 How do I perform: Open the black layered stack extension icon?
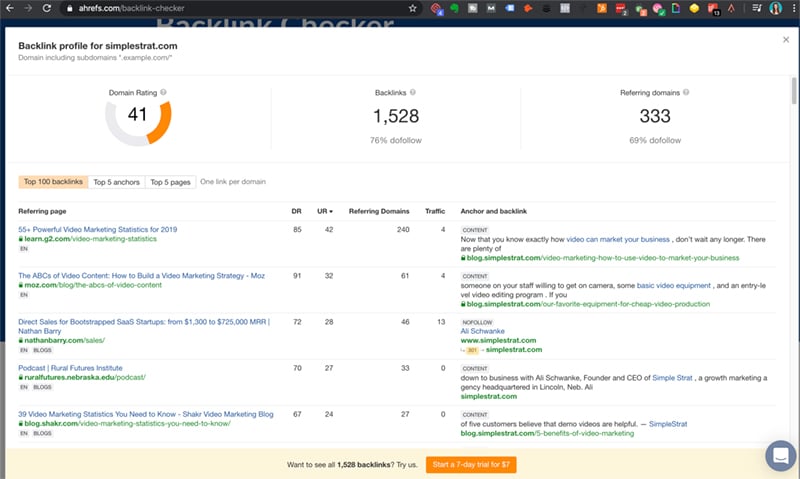546,8
